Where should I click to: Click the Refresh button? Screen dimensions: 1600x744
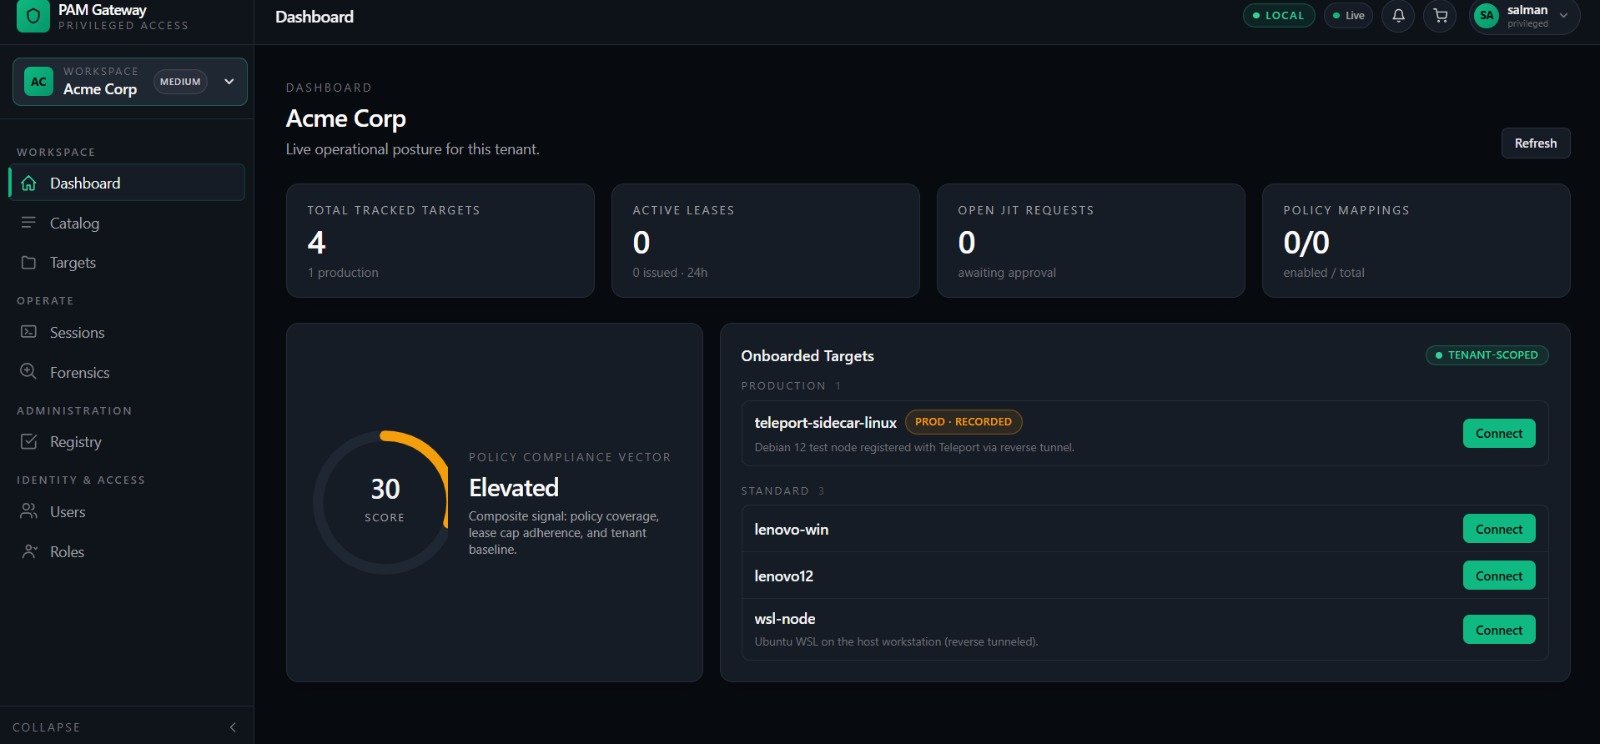coord(1535,143)
